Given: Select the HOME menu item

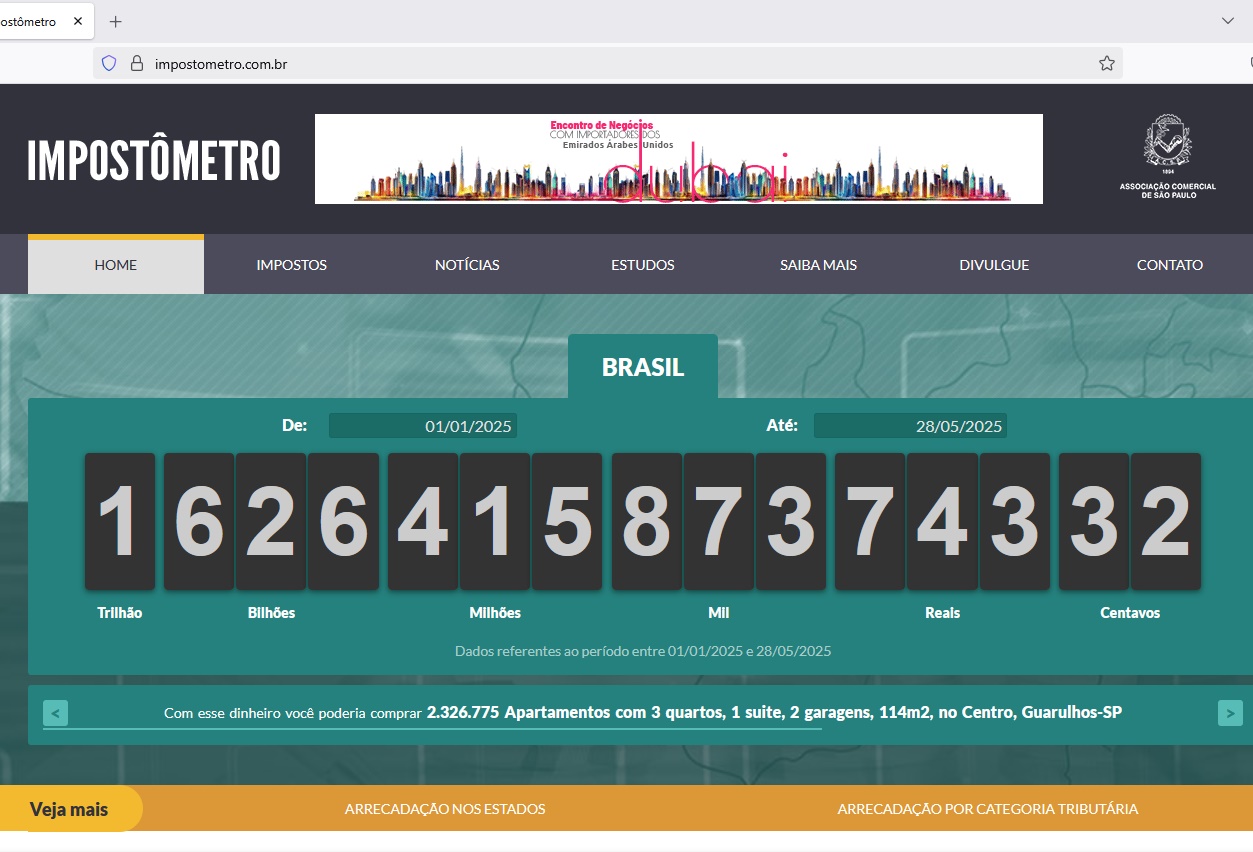Looking at the screenshot, I should point(116,265).
